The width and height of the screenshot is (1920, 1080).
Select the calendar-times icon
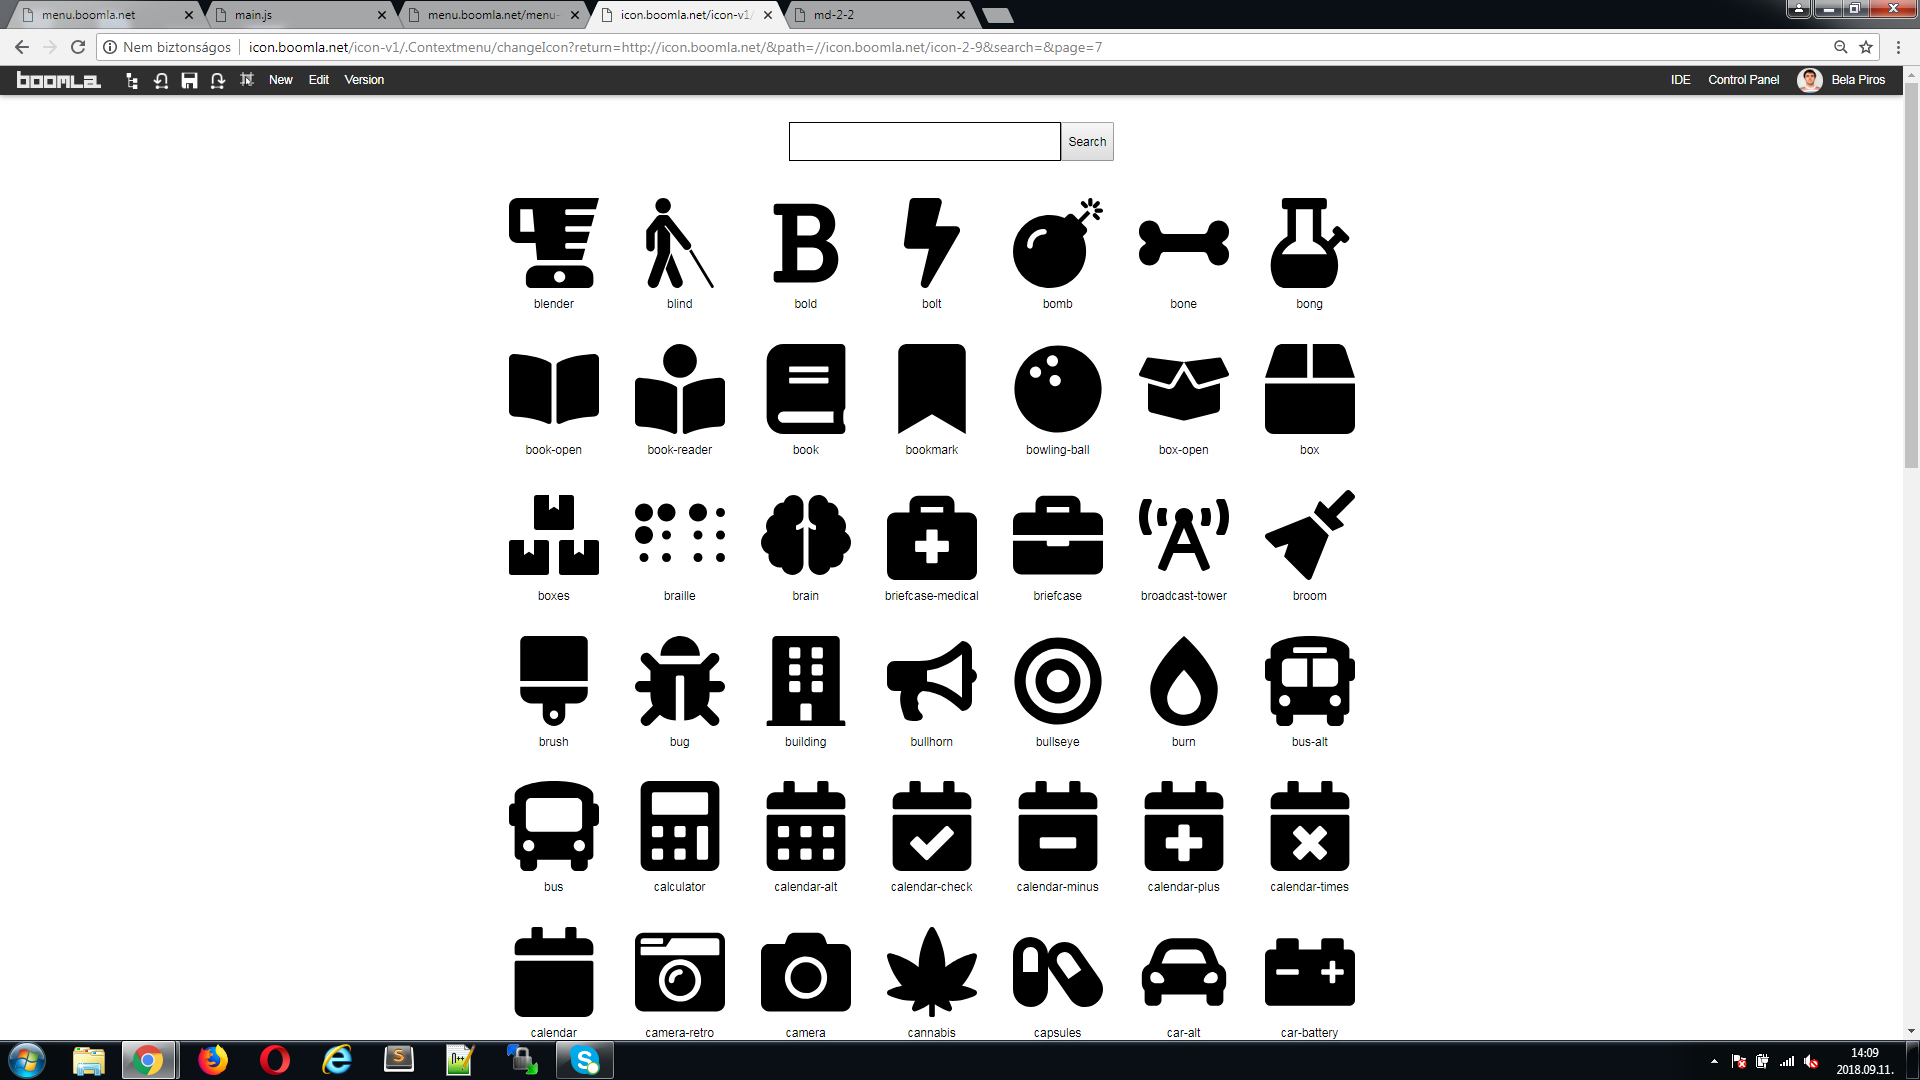point(1310,826)
